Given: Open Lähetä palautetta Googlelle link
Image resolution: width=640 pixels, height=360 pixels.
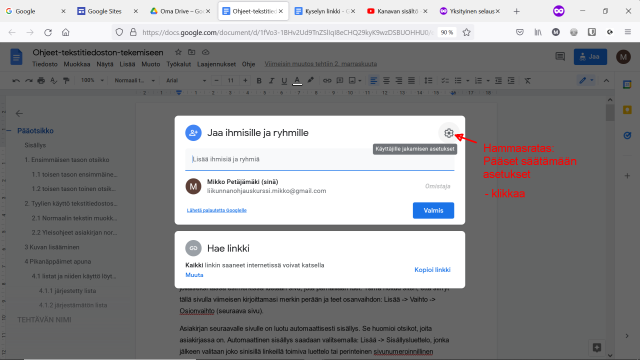Looking at the screenshot, I should point(217,210).
